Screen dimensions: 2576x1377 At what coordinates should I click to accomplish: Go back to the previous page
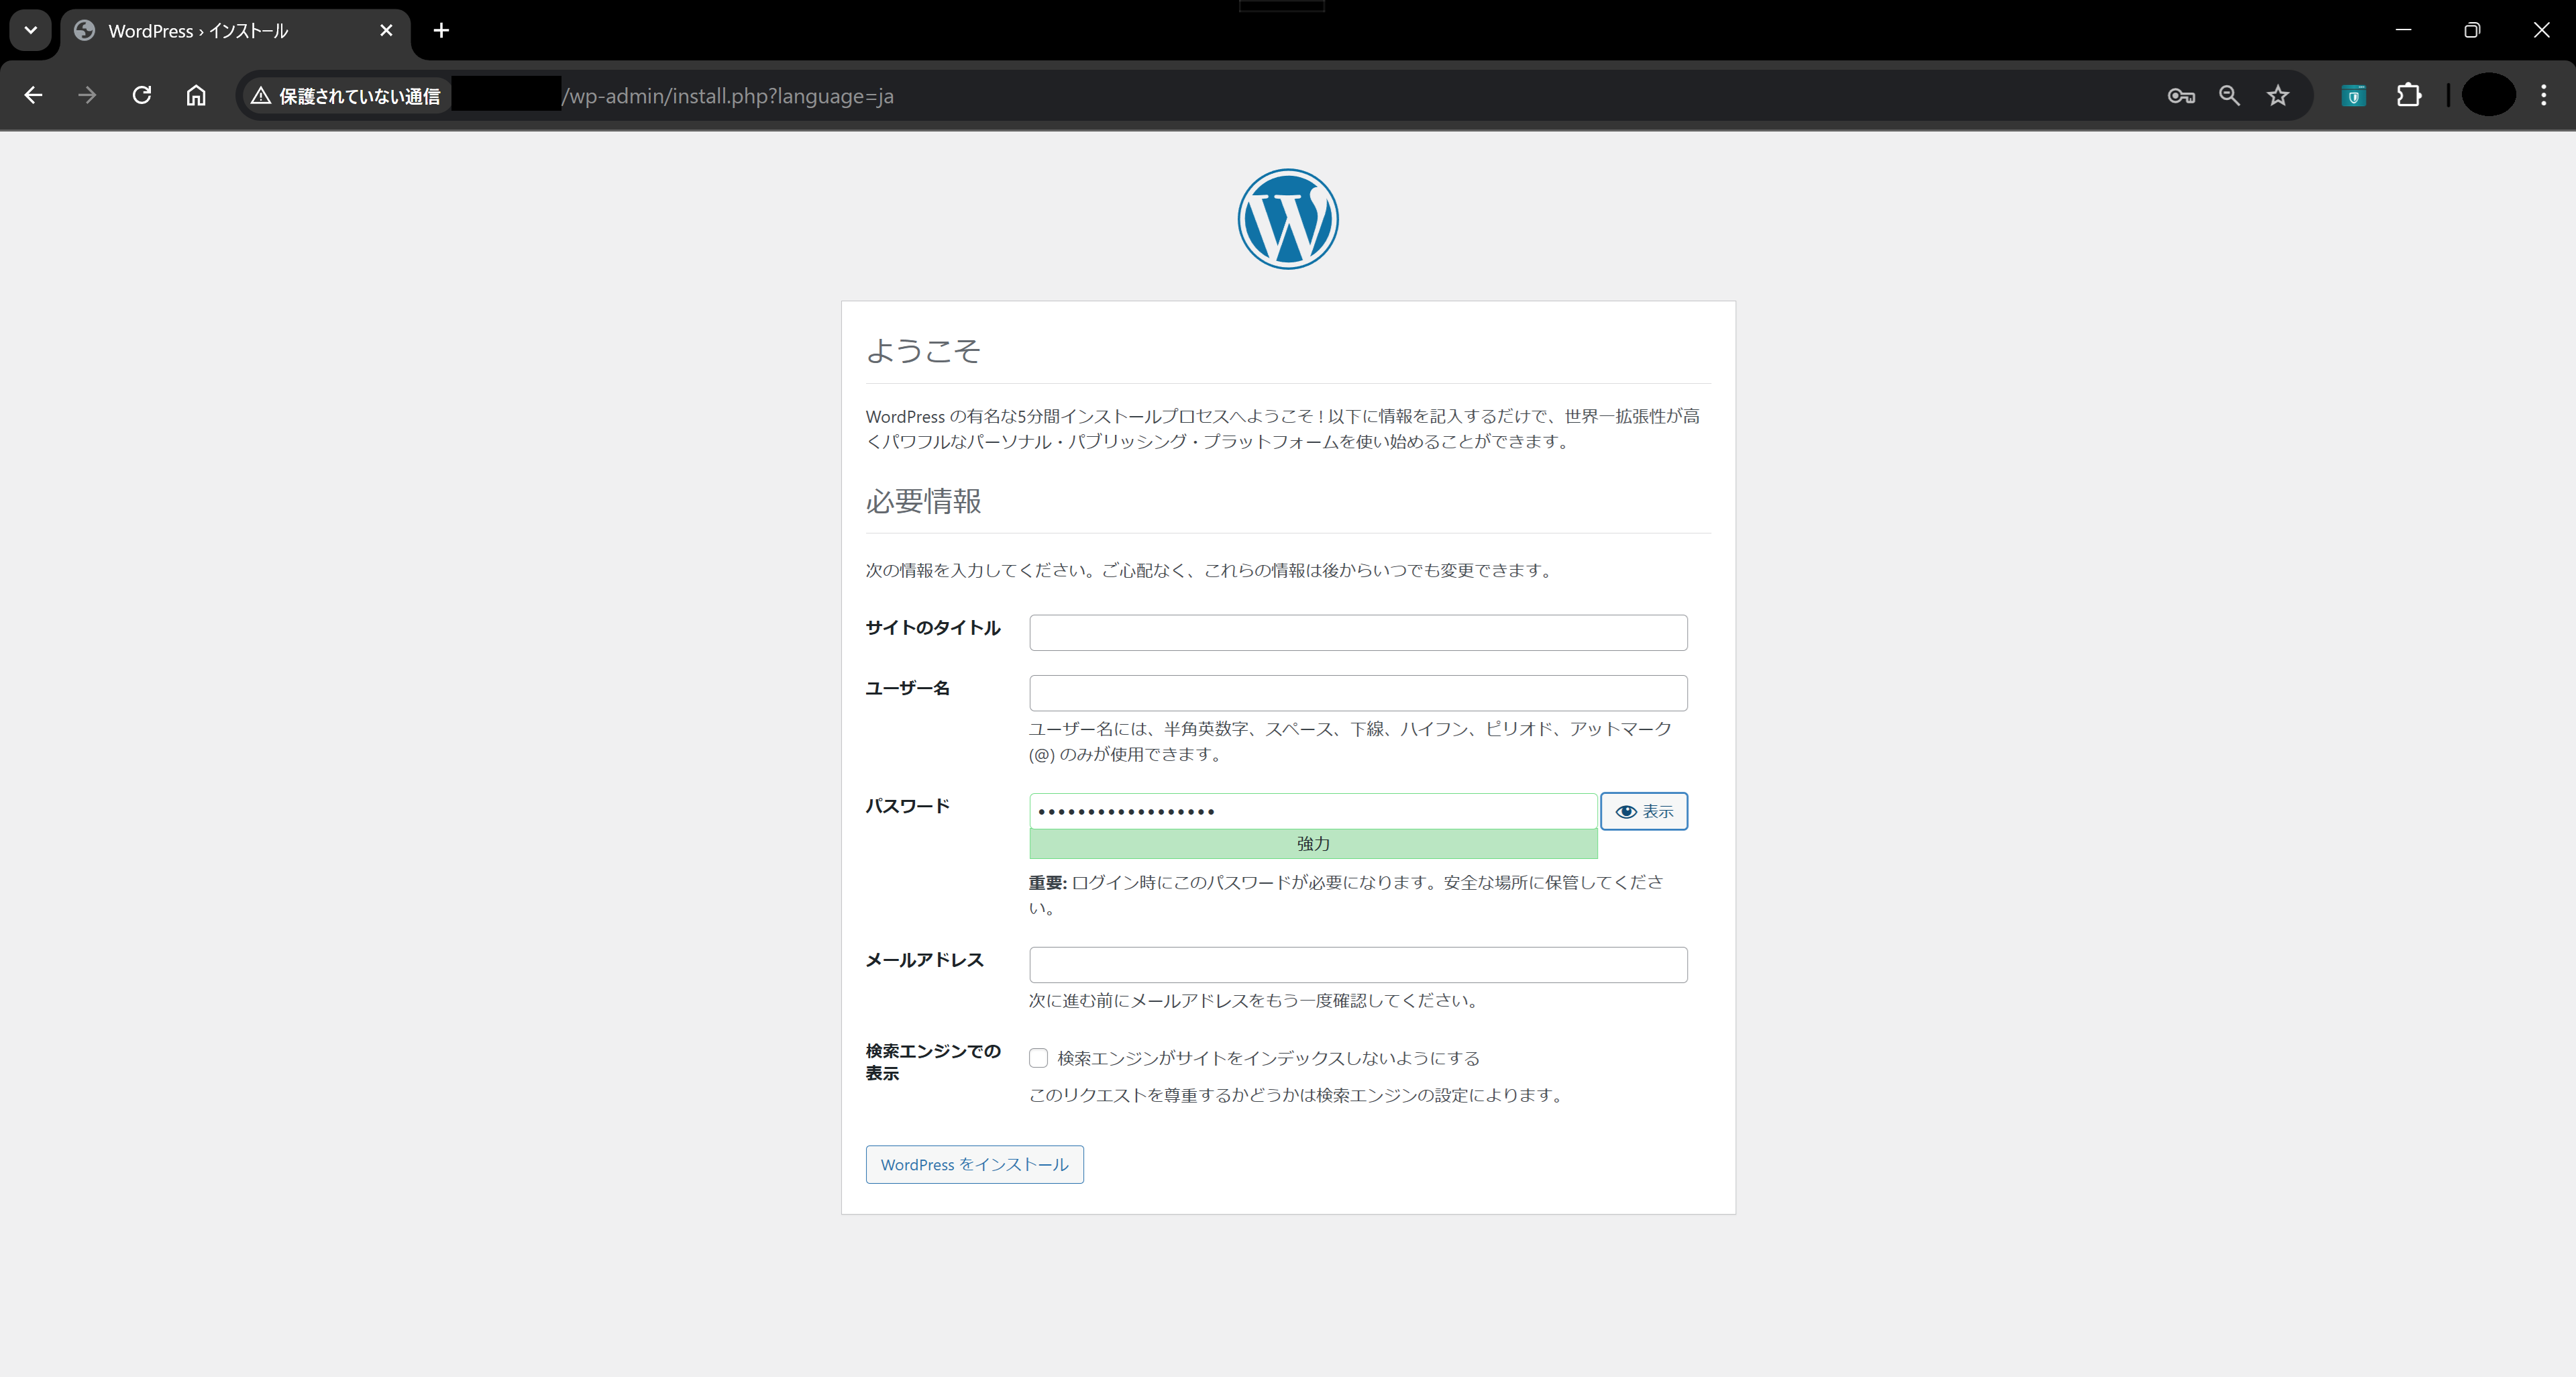point(33,95)
